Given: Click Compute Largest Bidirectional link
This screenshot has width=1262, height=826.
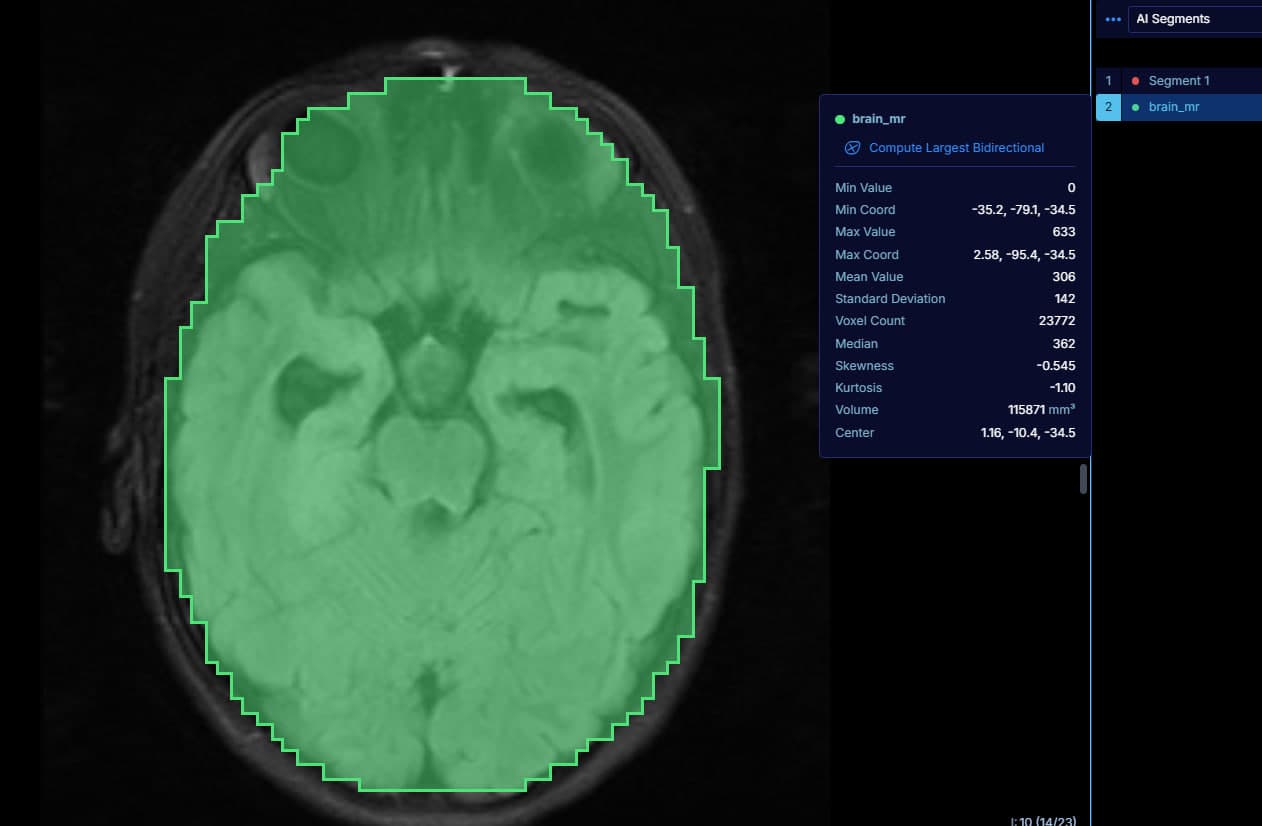Looking at the screenshot, I should click(956, 148).
